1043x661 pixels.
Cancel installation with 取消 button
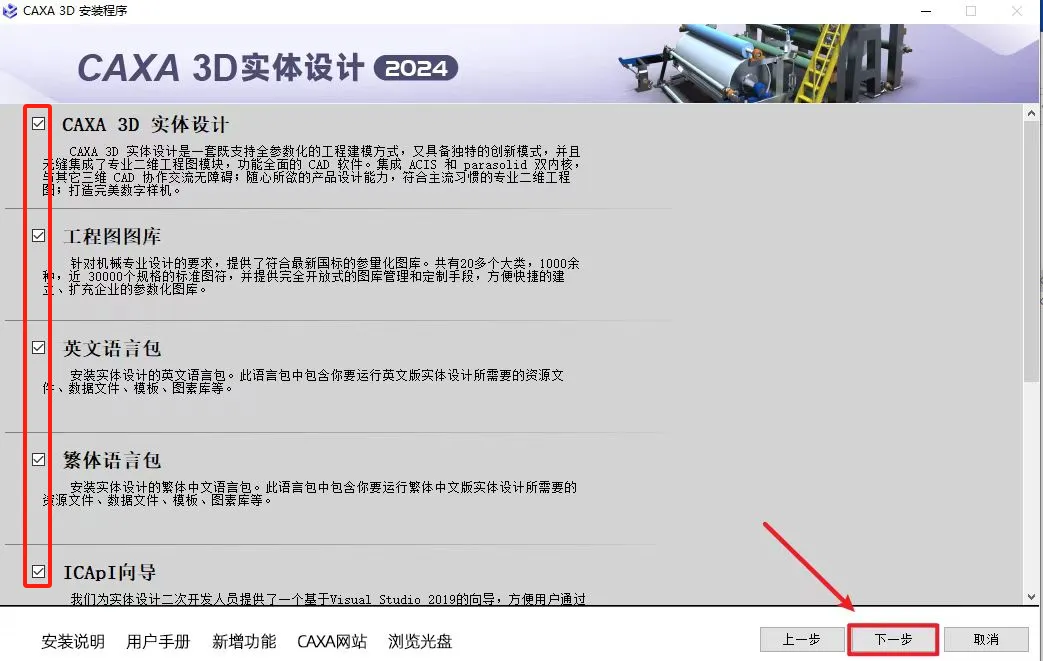986,640
